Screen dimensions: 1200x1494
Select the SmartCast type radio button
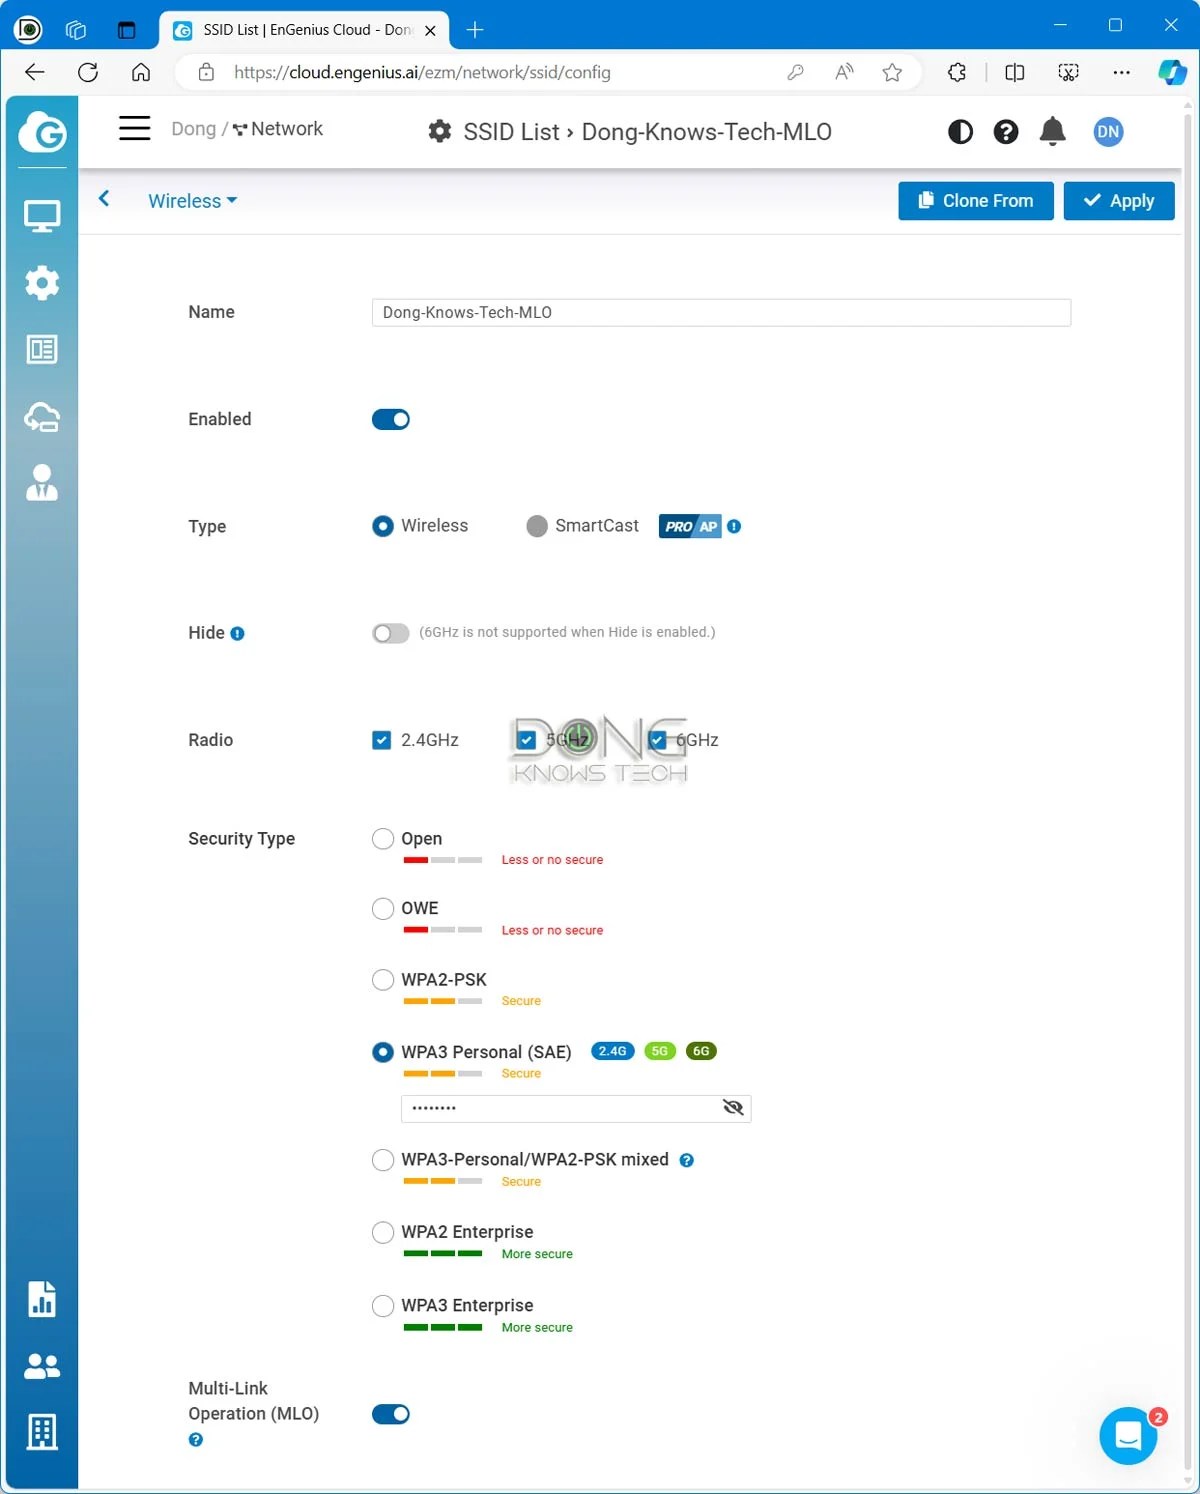tap(537, 527)
